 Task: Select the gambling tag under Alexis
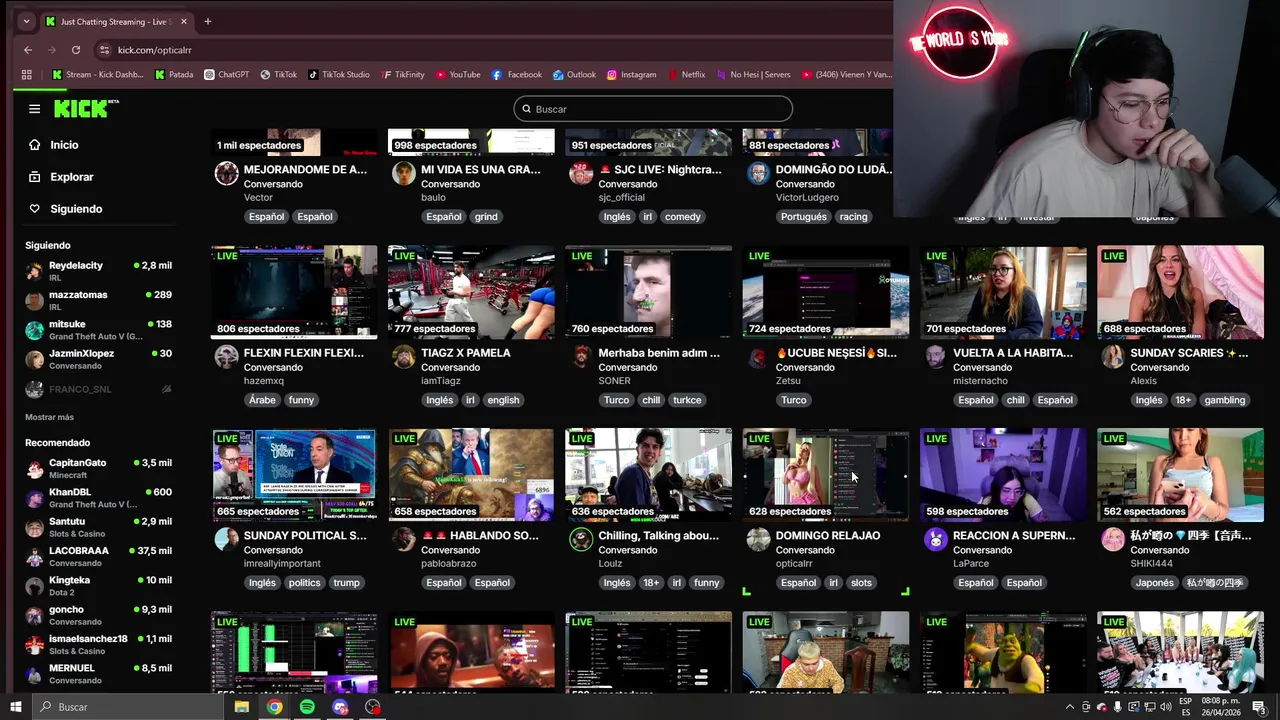point(1224,400)
